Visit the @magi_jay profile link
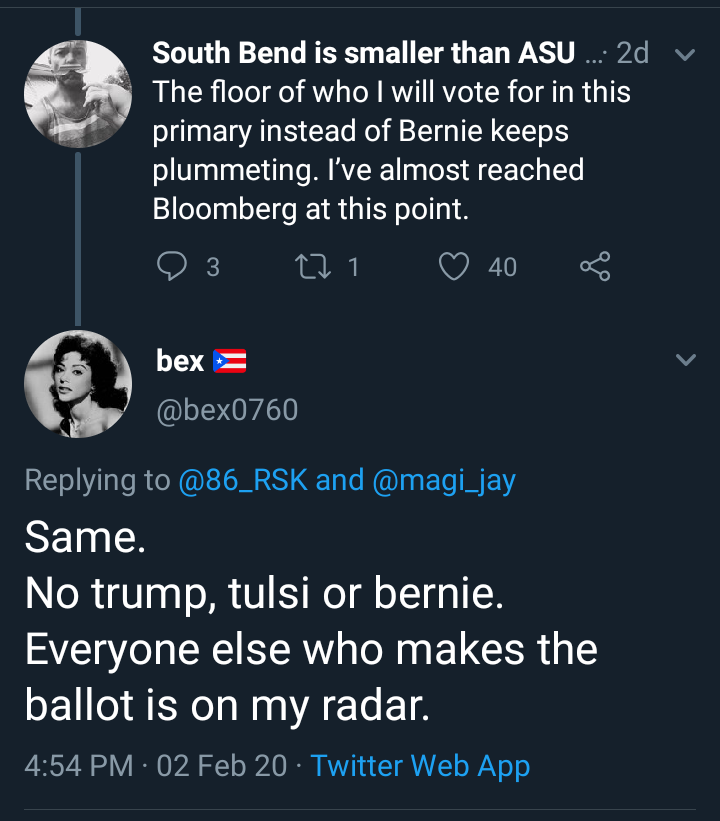720x821 pixels. click(x=443, y=480)
